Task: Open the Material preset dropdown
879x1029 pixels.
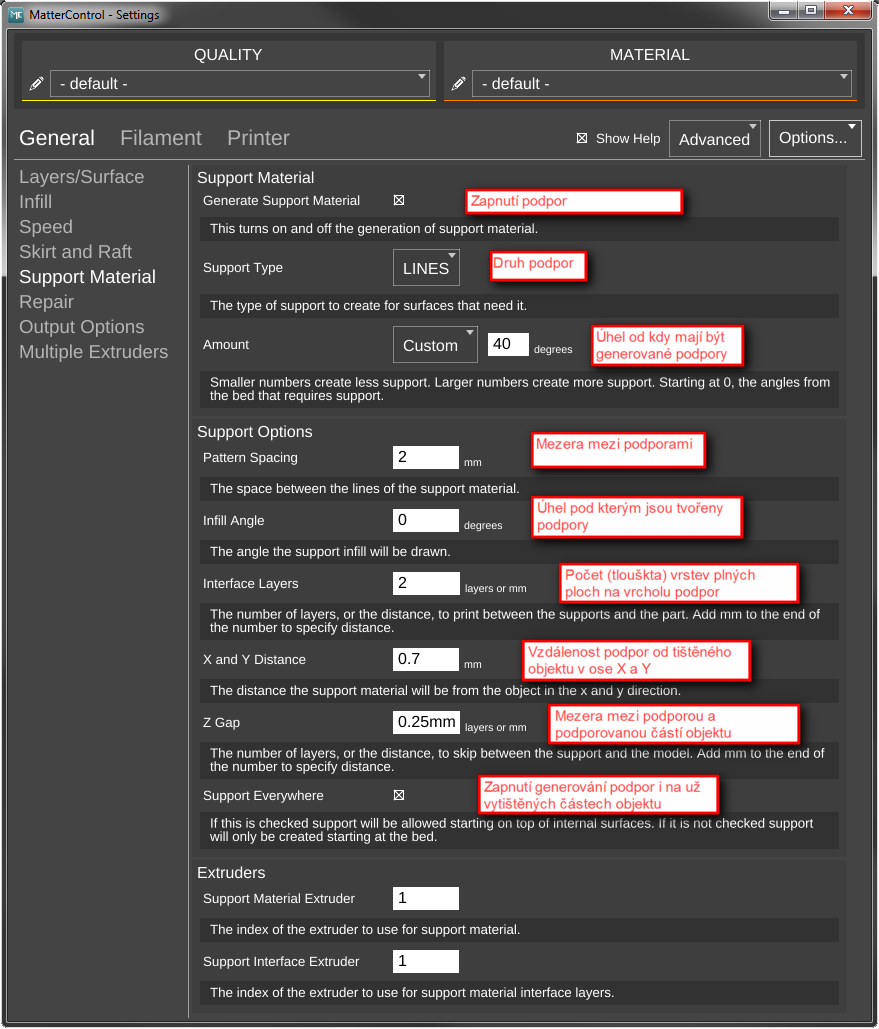Action: 845,78
